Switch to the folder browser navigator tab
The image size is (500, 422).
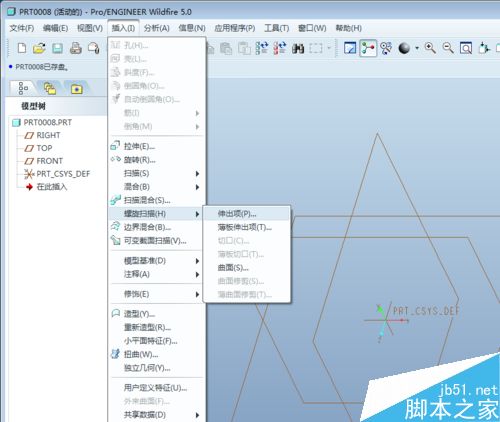point(50,89)
